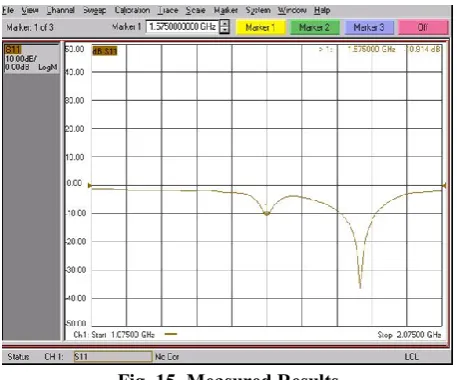
Task: Click the S11 status bar field
Action: (113, 357)
